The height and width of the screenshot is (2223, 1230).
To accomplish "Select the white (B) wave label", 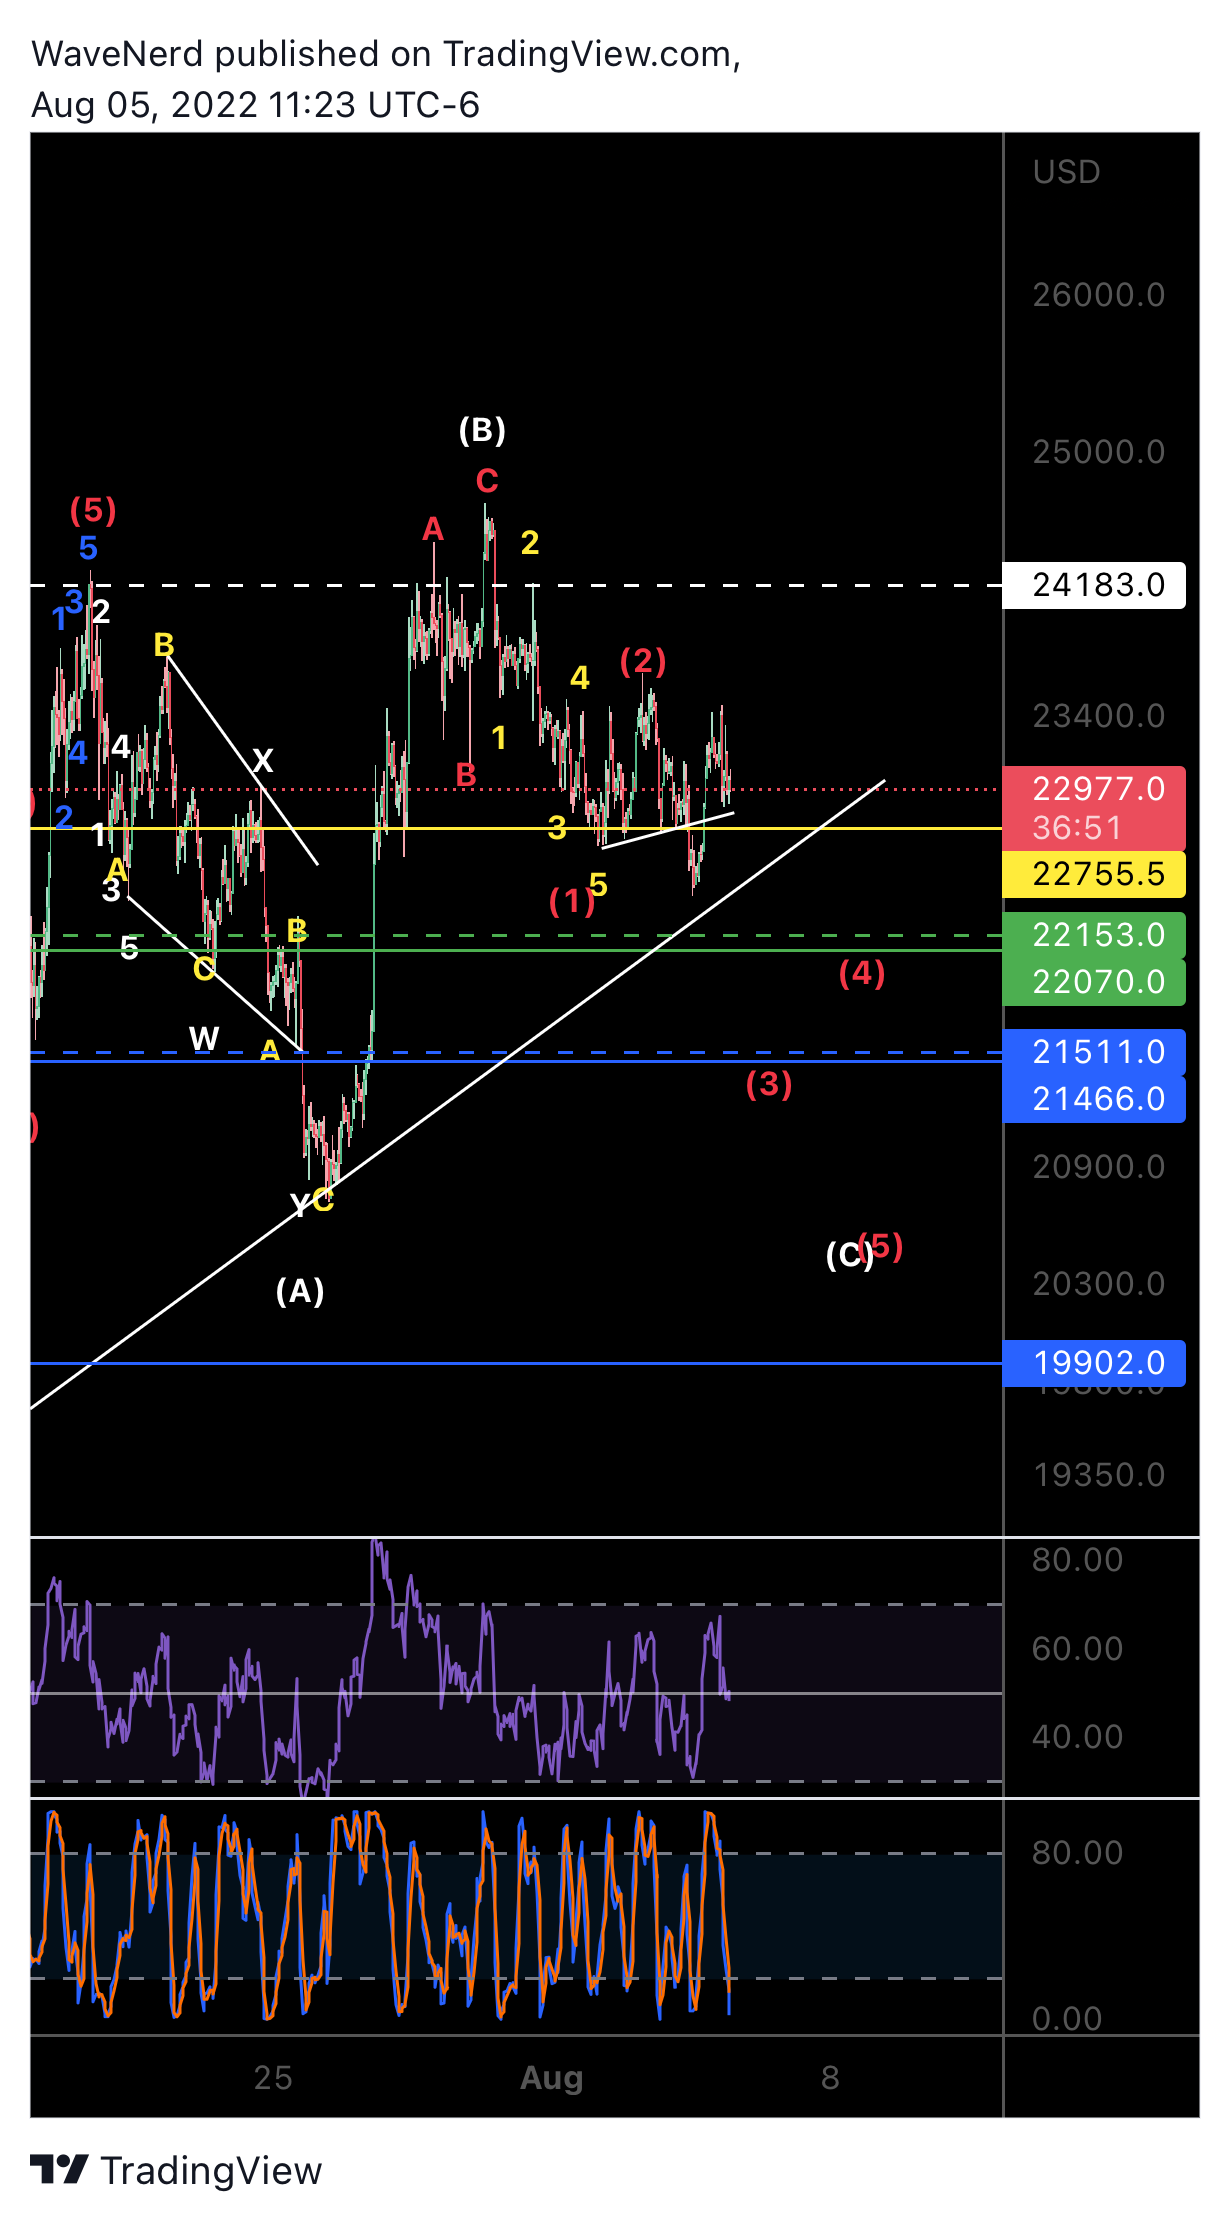I will pos(482,430).
